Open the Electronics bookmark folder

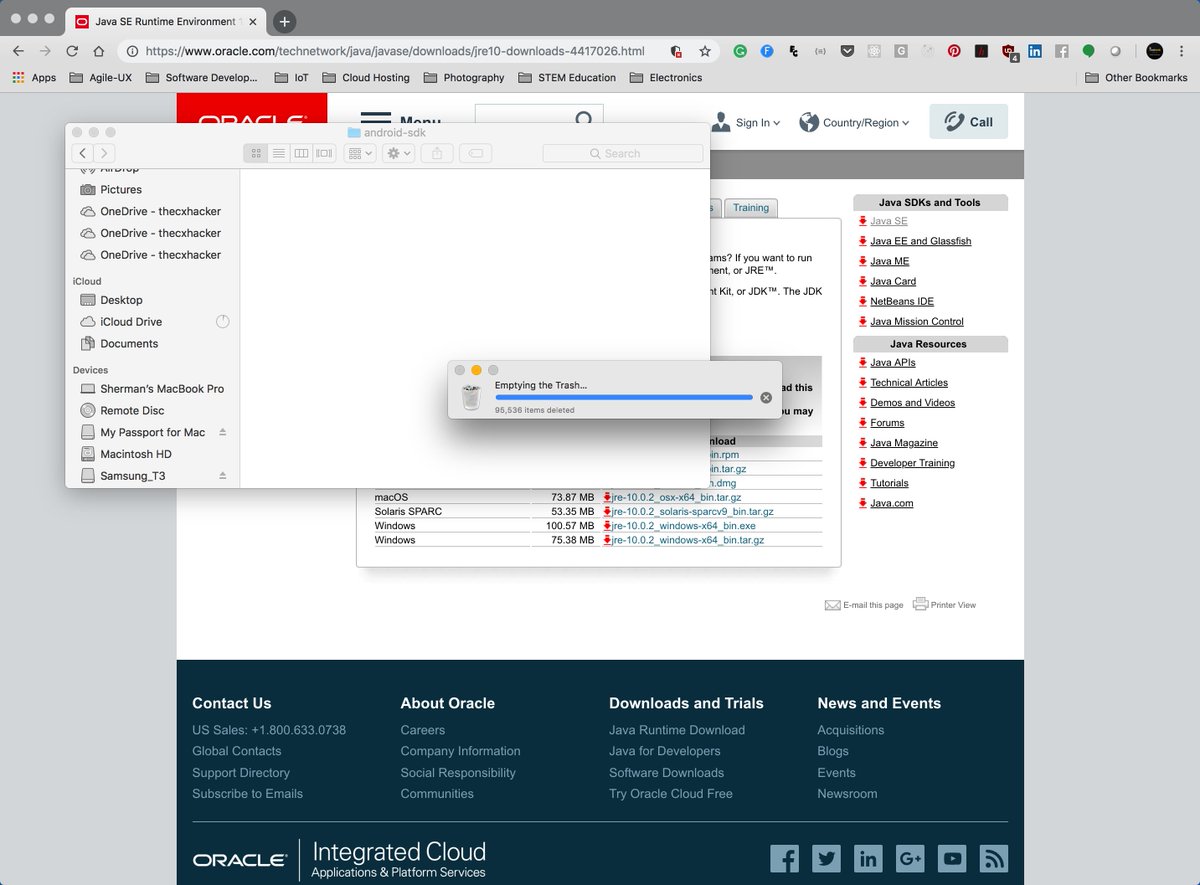665,77
